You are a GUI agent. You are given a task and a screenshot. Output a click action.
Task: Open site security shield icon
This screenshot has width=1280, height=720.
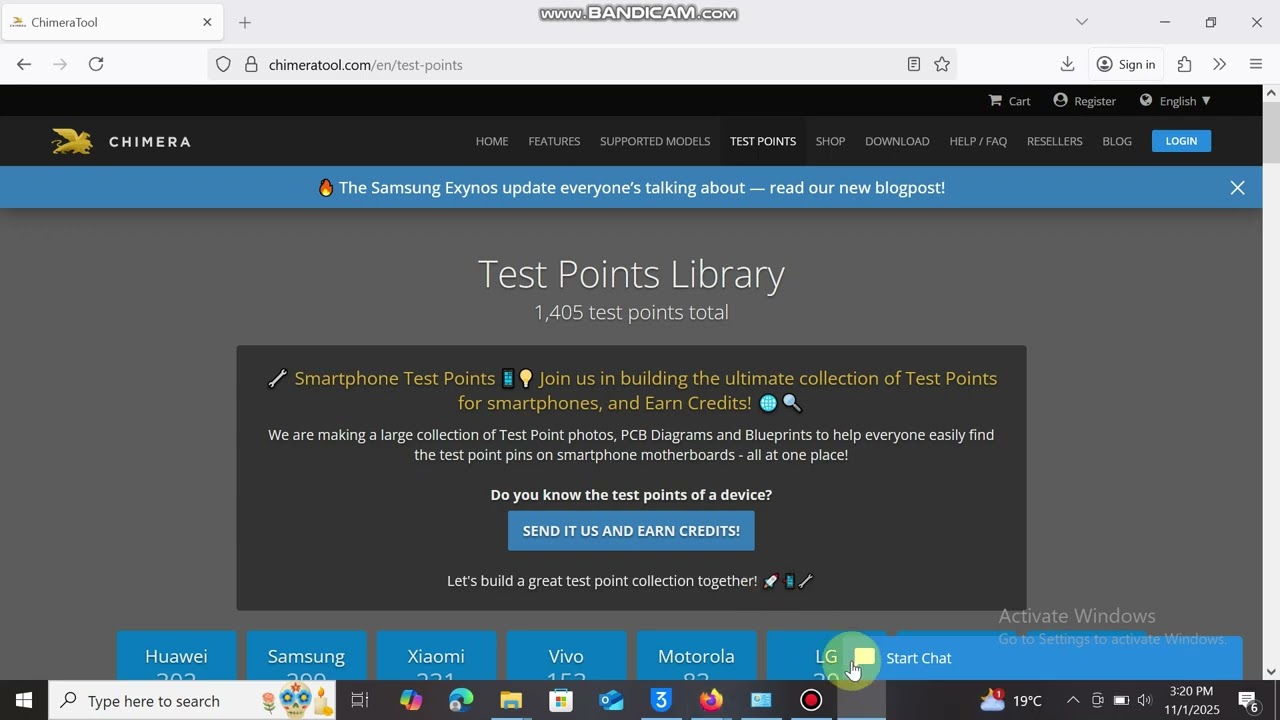click(x=223, y=64)
